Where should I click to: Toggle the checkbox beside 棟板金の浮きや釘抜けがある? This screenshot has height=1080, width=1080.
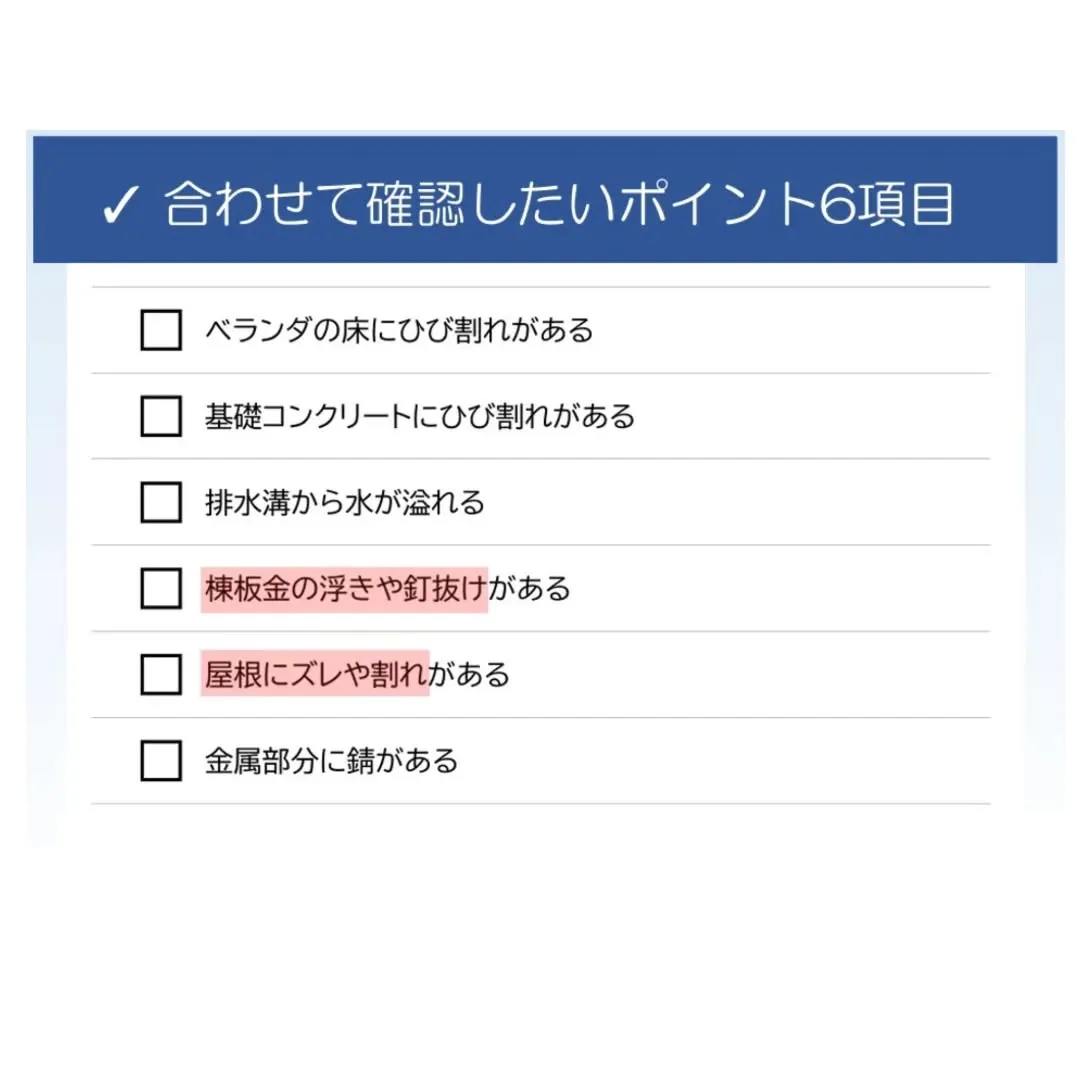pyautogui.click(x=161, y=589)
